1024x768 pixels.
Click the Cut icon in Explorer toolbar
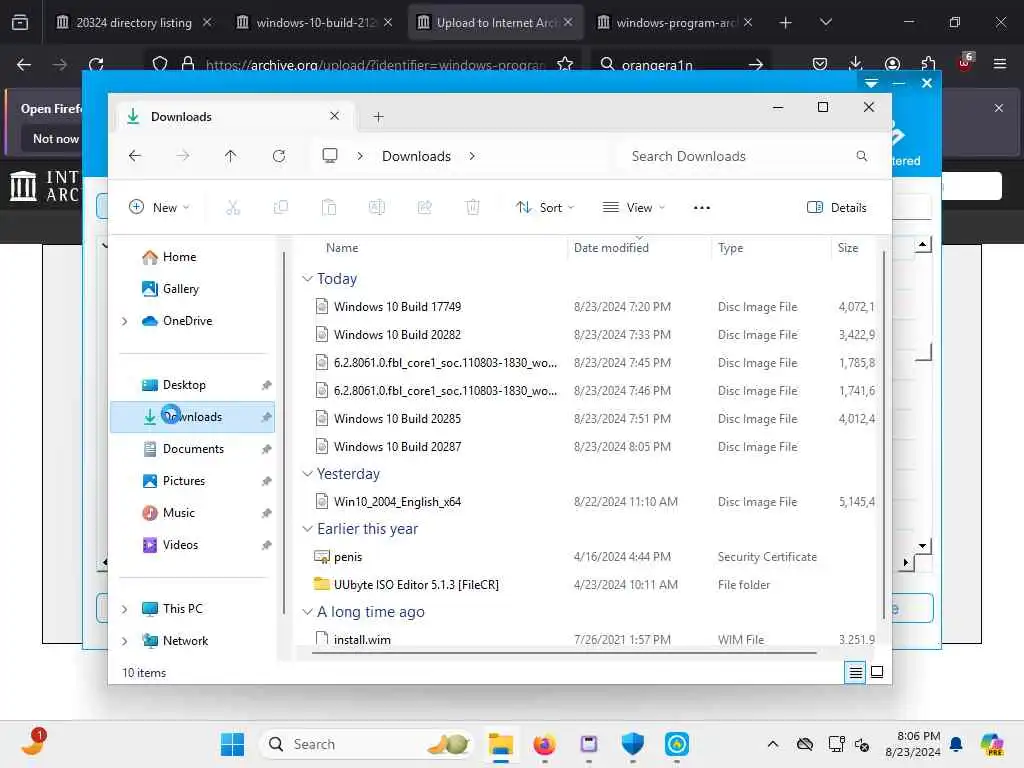coord(233,208)
